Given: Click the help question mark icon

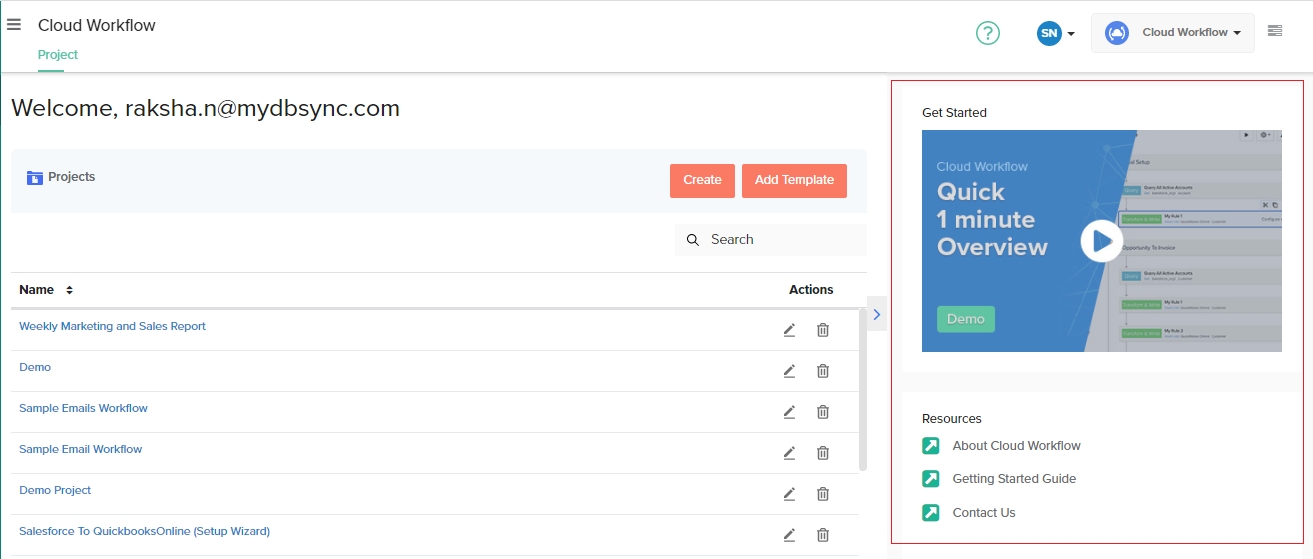Looking at the screenshot, I should pos(987,33).
